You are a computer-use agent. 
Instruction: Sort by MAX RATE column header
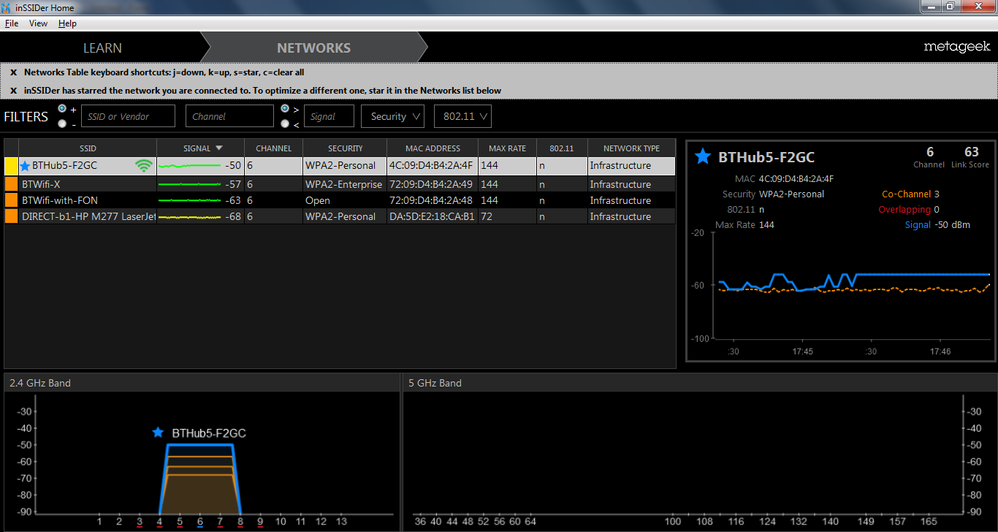click(x=507, y=148)
